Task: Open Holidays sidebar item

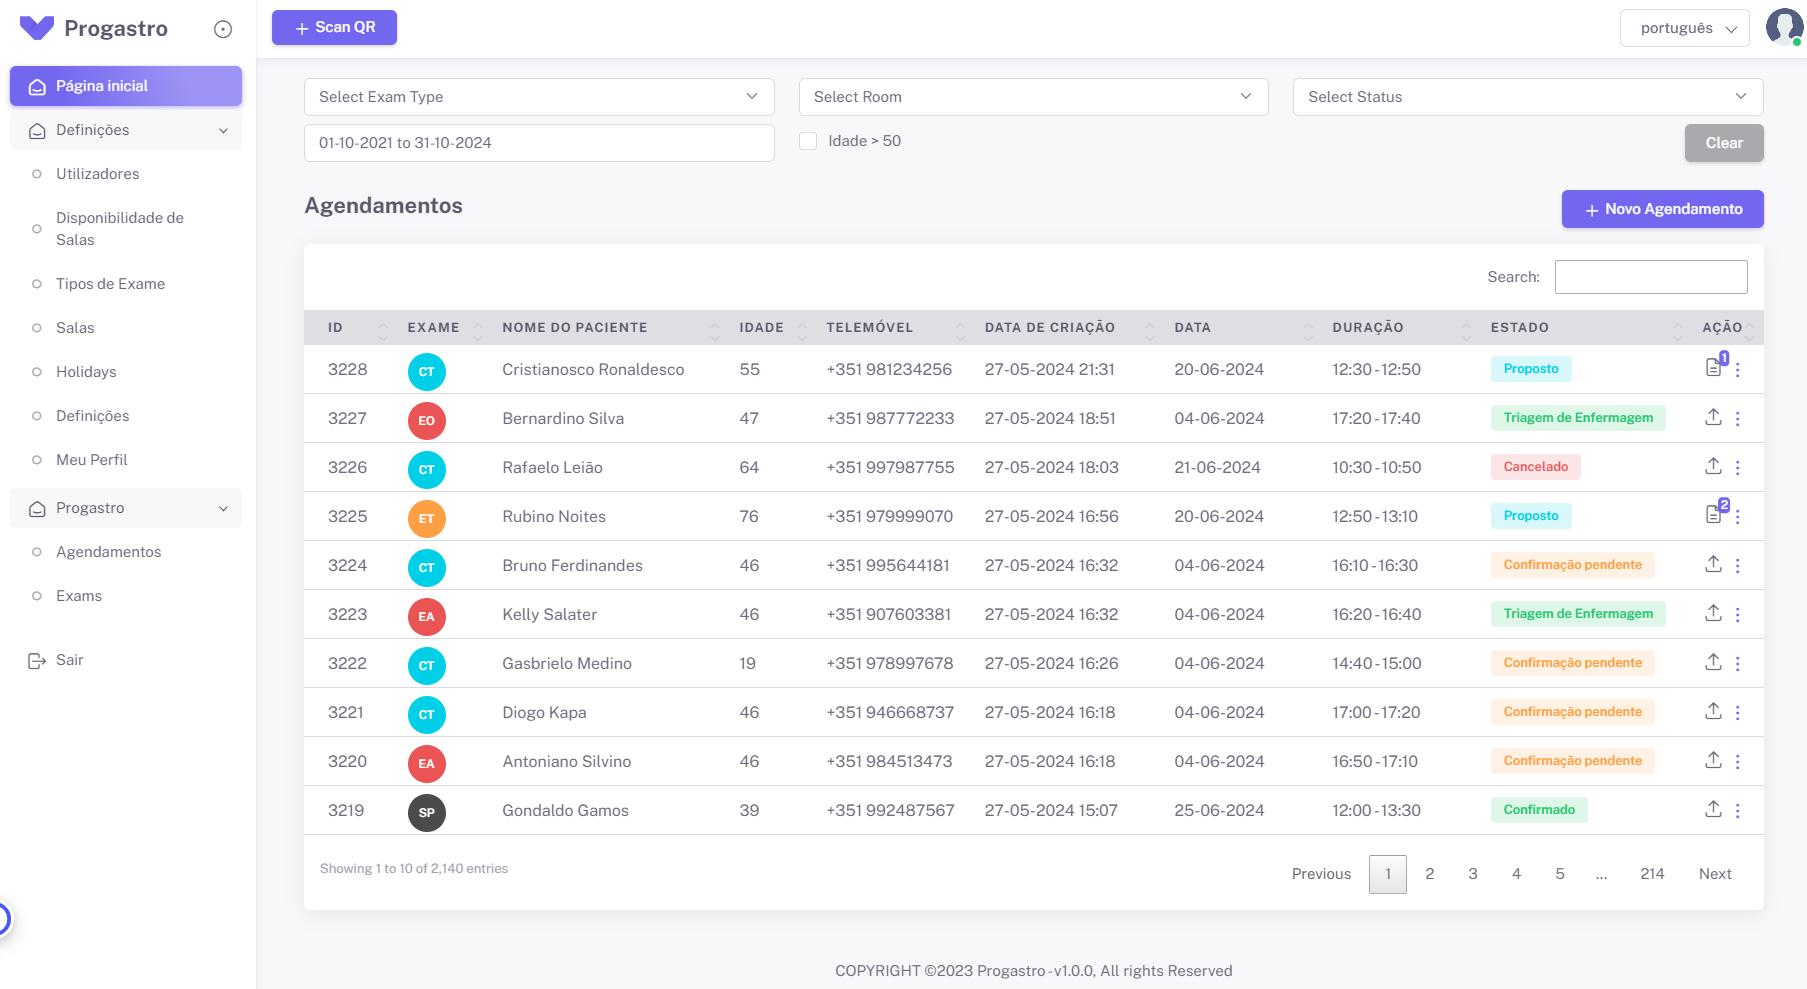Action: (86, 372)
